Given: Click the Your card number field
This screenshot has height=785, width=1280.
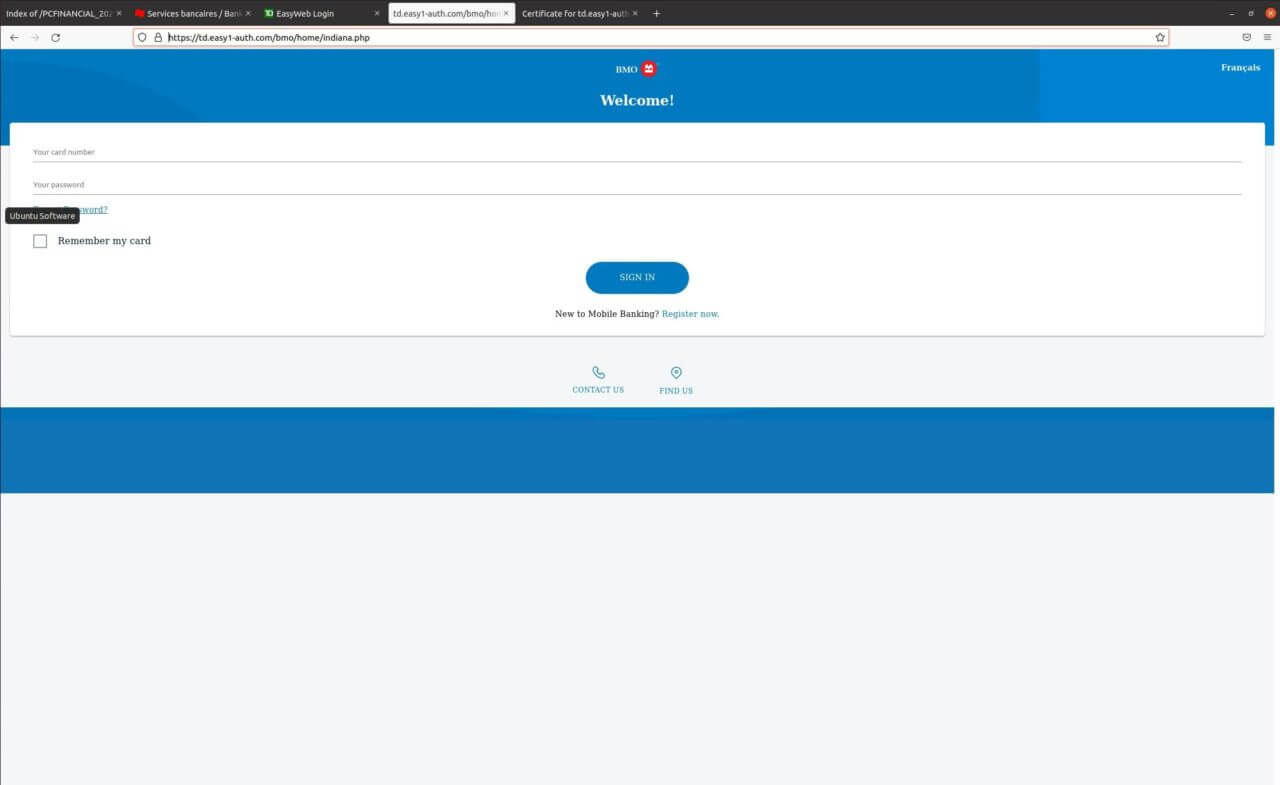Looking at the screenshot, I should point(636,153).
